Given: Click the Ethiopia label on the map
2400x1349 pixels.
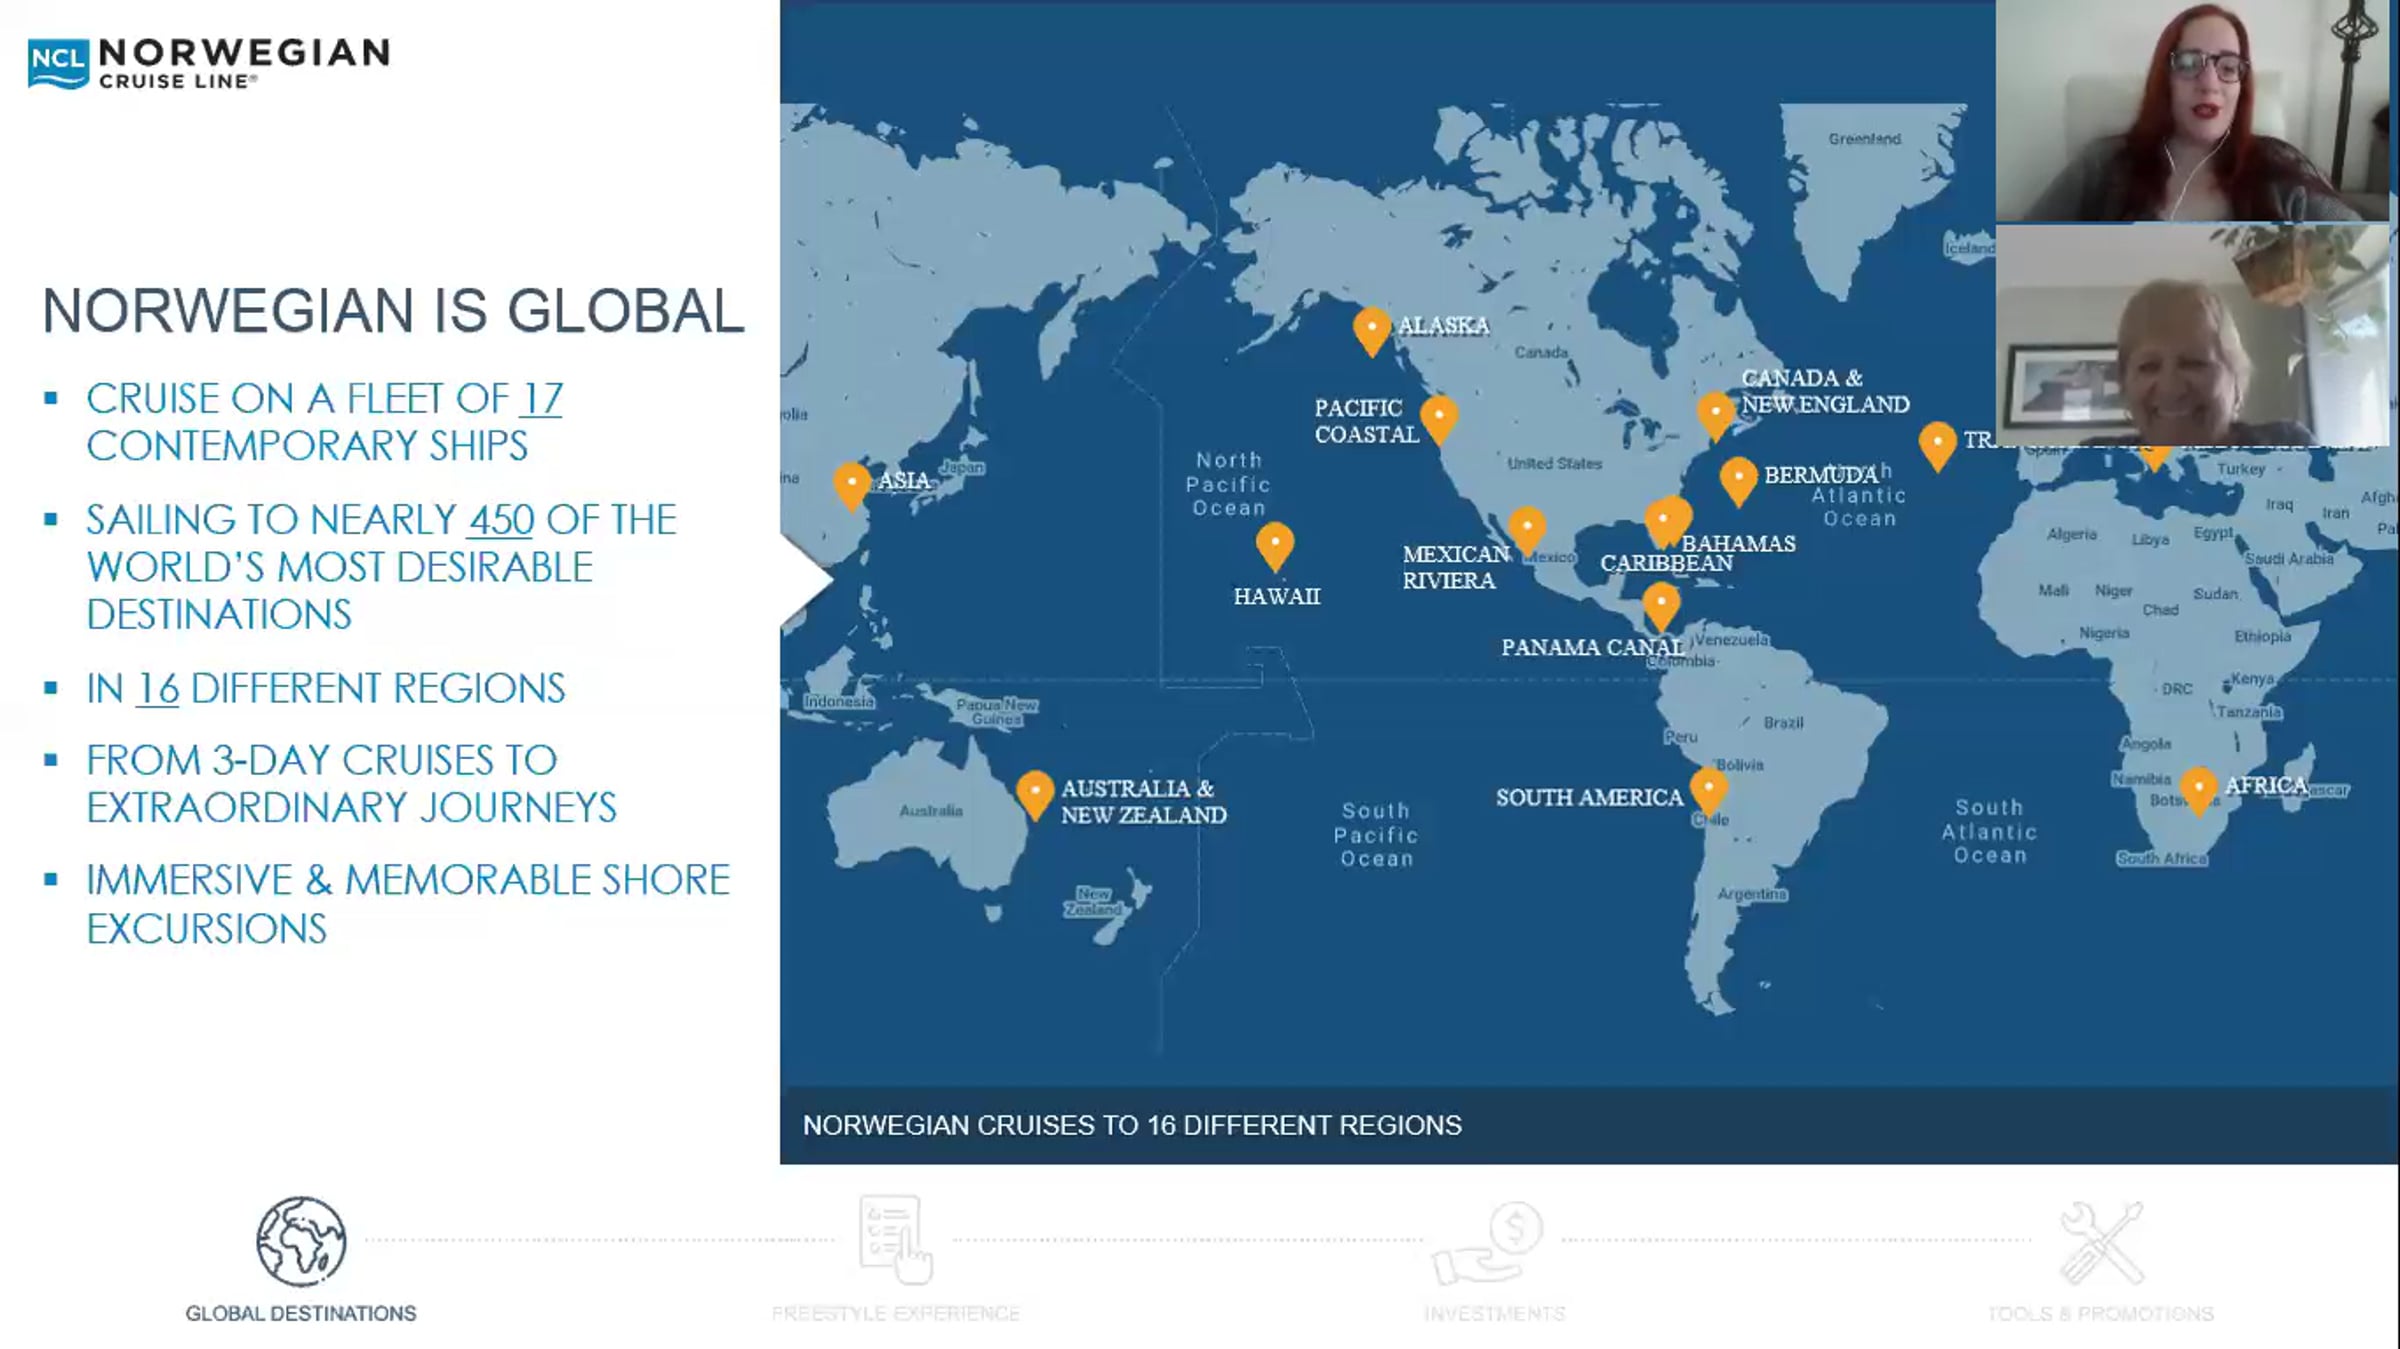Looking at the screenshot, I should tap(2263, 636).
